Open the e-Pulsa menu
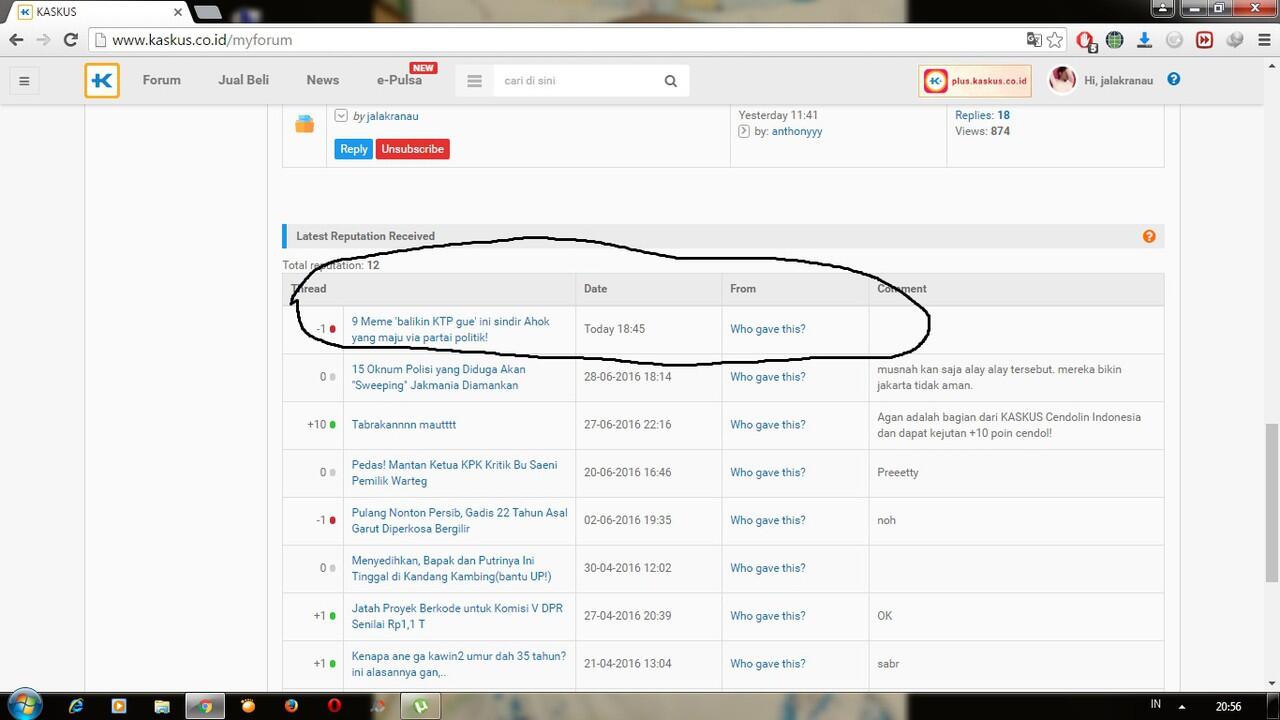 (x=399, y=80)
